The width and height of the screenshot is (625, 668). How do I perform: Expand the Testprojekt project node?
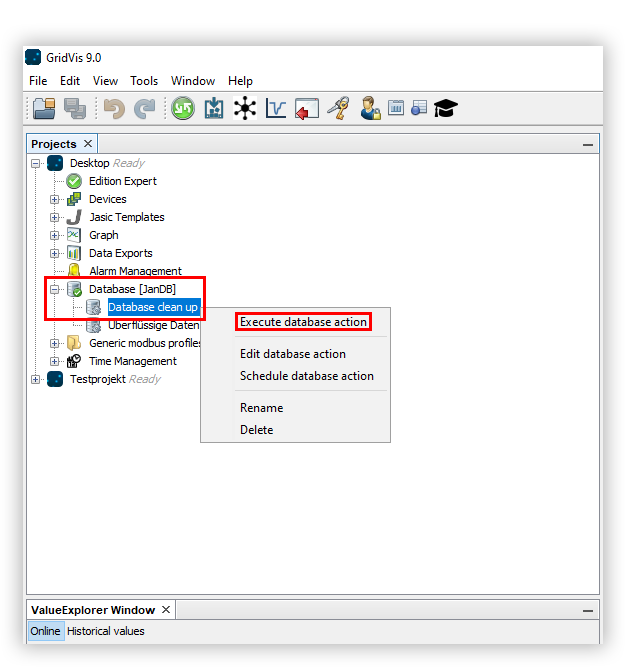click(36, 379)
